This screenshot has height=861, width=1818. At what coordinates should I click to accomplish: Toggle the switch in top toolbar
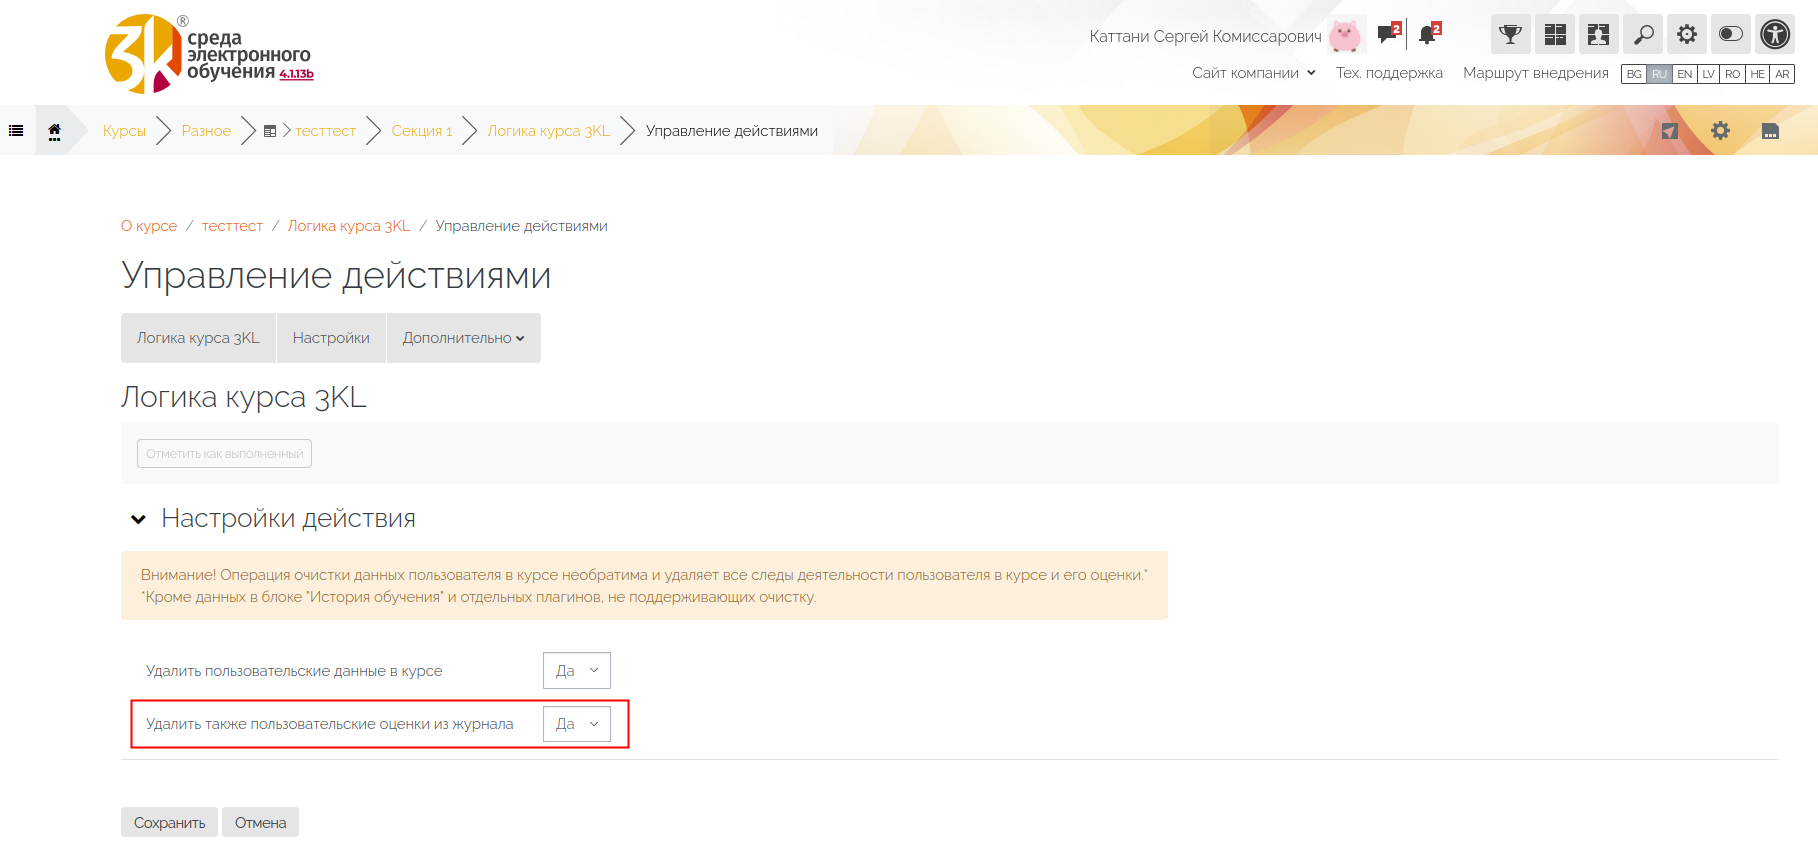click(x=1730, y=35)
